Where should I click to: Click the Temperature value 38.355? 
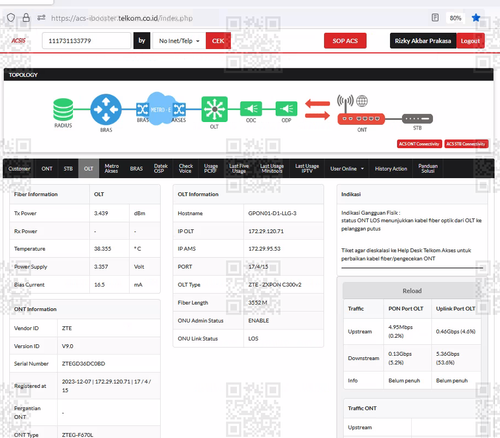pyautogui.click(x=102, y=249)
